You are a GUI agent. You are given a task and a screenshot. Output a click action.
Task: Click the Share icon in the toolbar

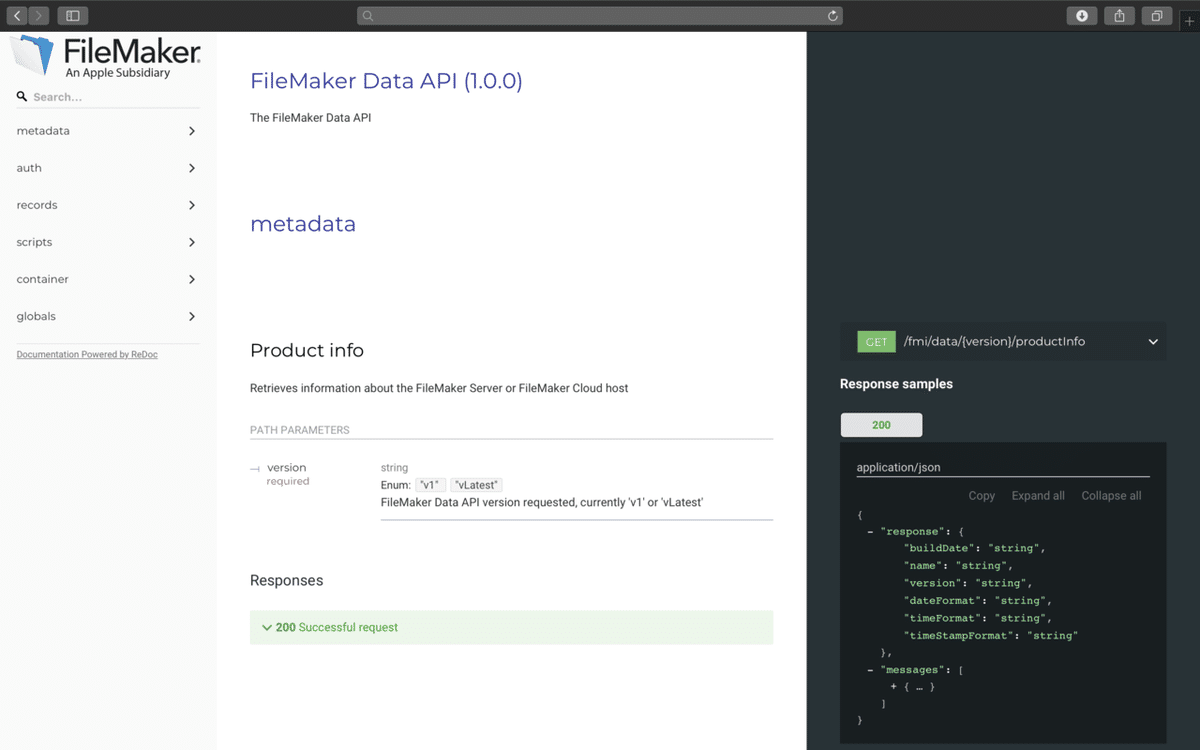click(x=1118, y=15)
